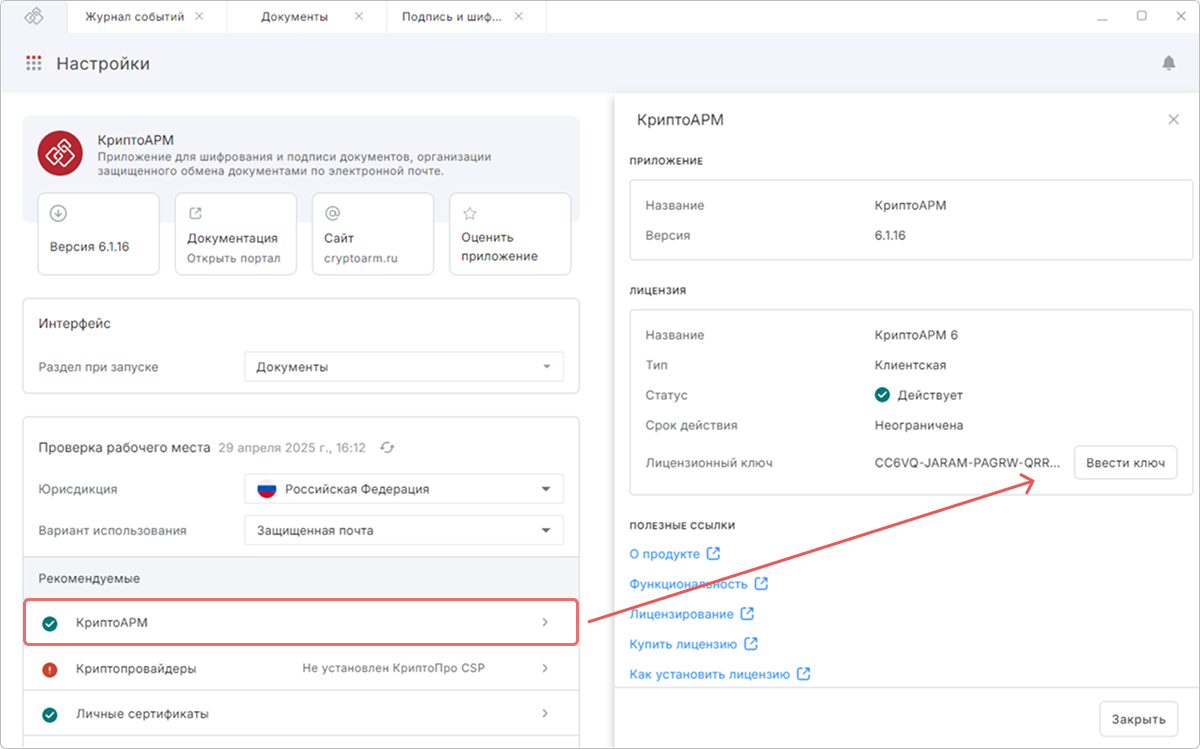Open the Вариант использования dropdown
The height and width of the screenshot is (749, 1200).
click(x=404, y=530)
